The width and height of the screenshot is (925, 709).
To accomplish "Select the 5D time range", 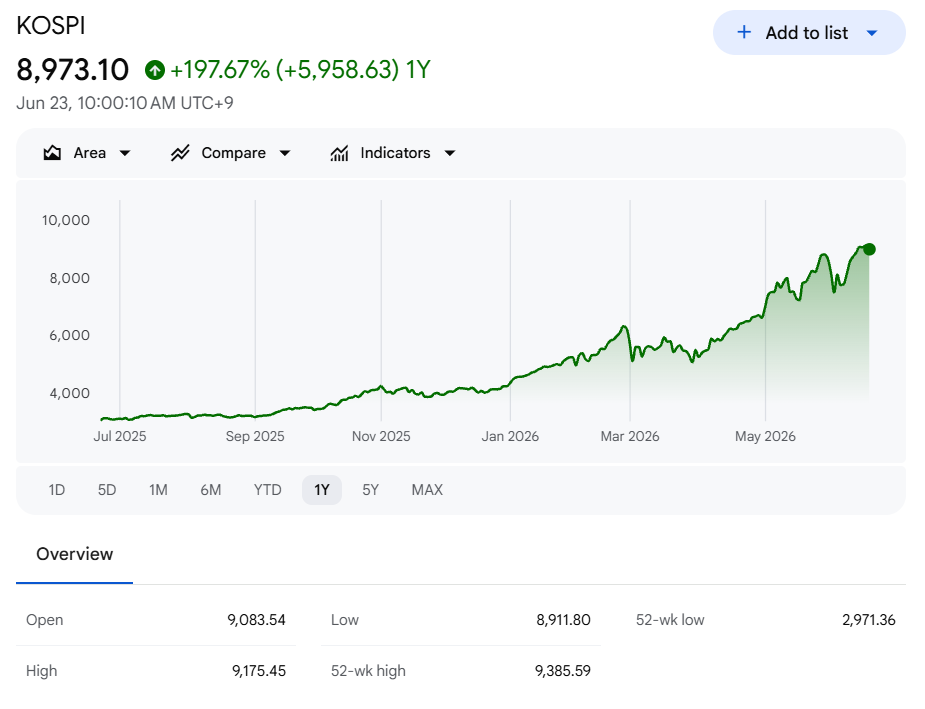I will [107, 490].
